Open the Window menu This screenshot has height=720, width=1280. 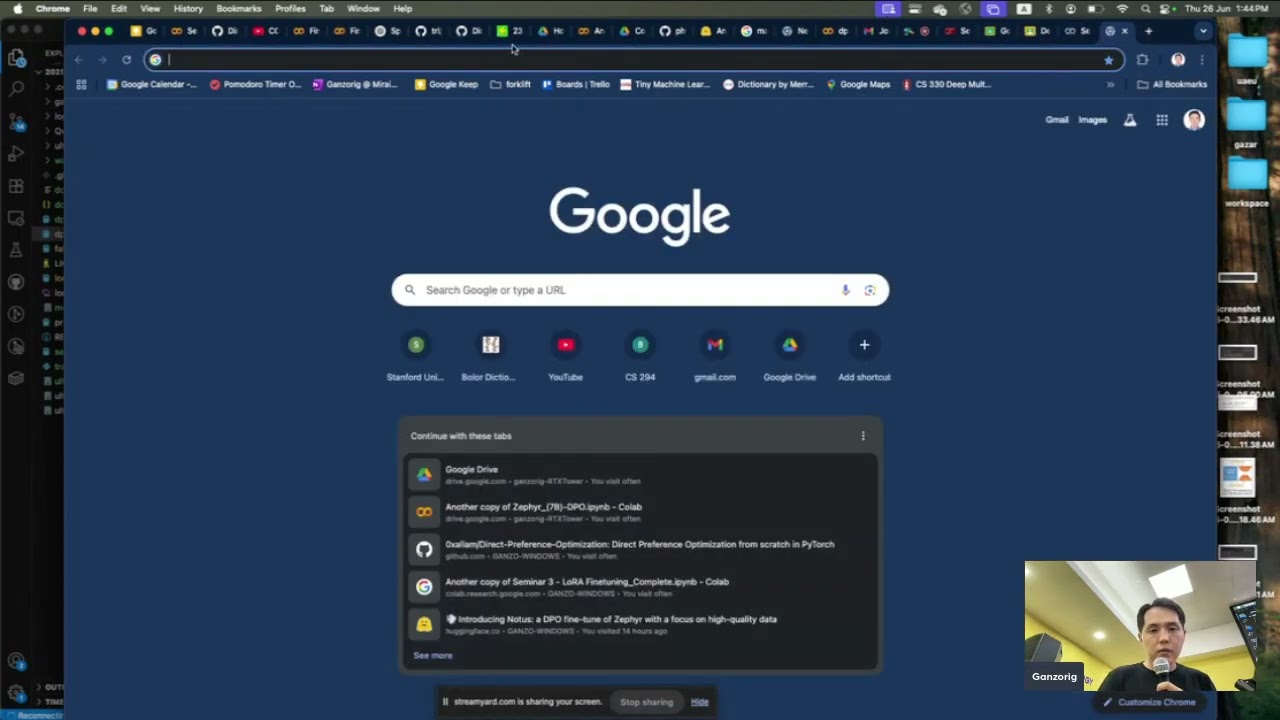pos(363,9)
